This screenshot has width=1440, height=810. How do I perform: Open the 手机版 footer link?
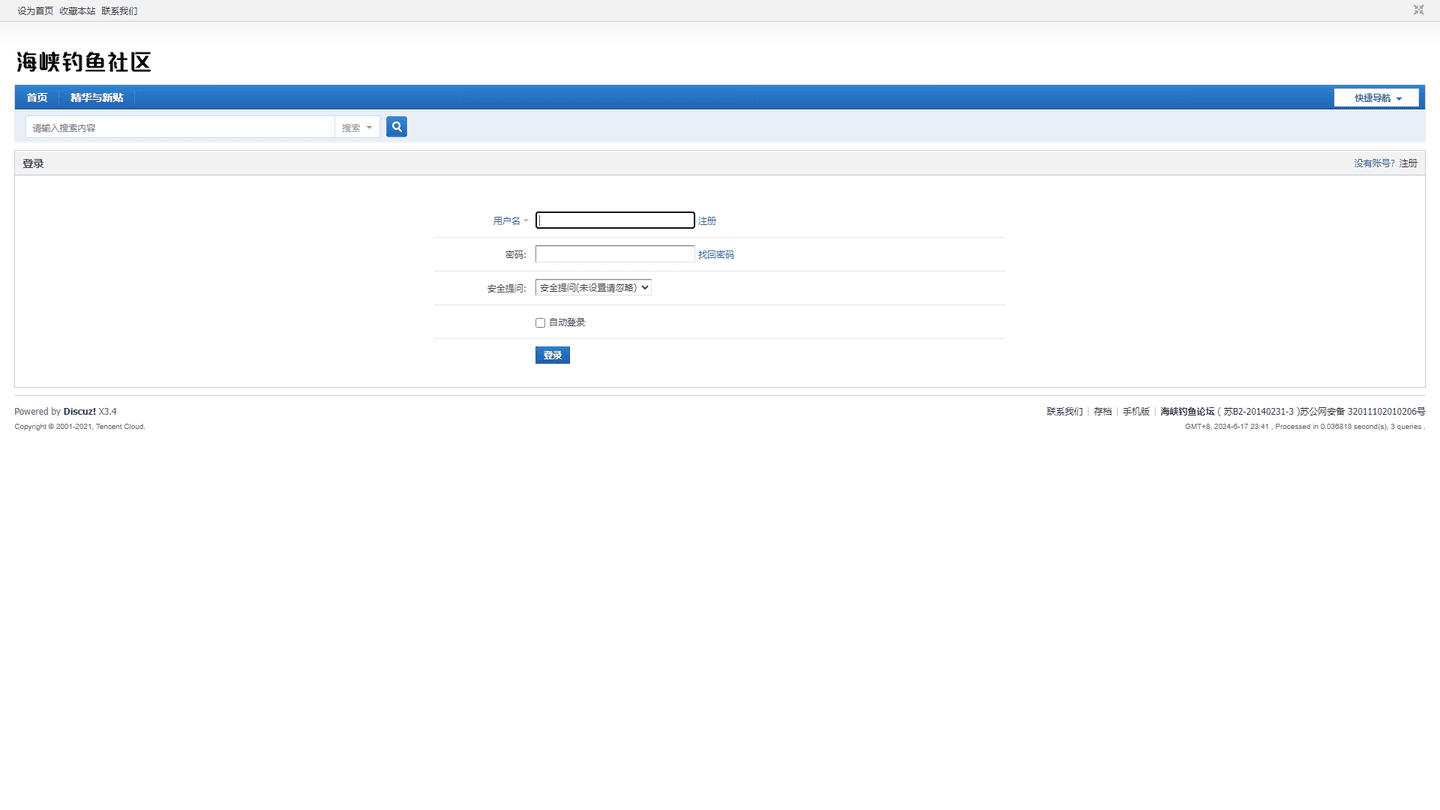pyautogui.click(x=1136, y=412)
